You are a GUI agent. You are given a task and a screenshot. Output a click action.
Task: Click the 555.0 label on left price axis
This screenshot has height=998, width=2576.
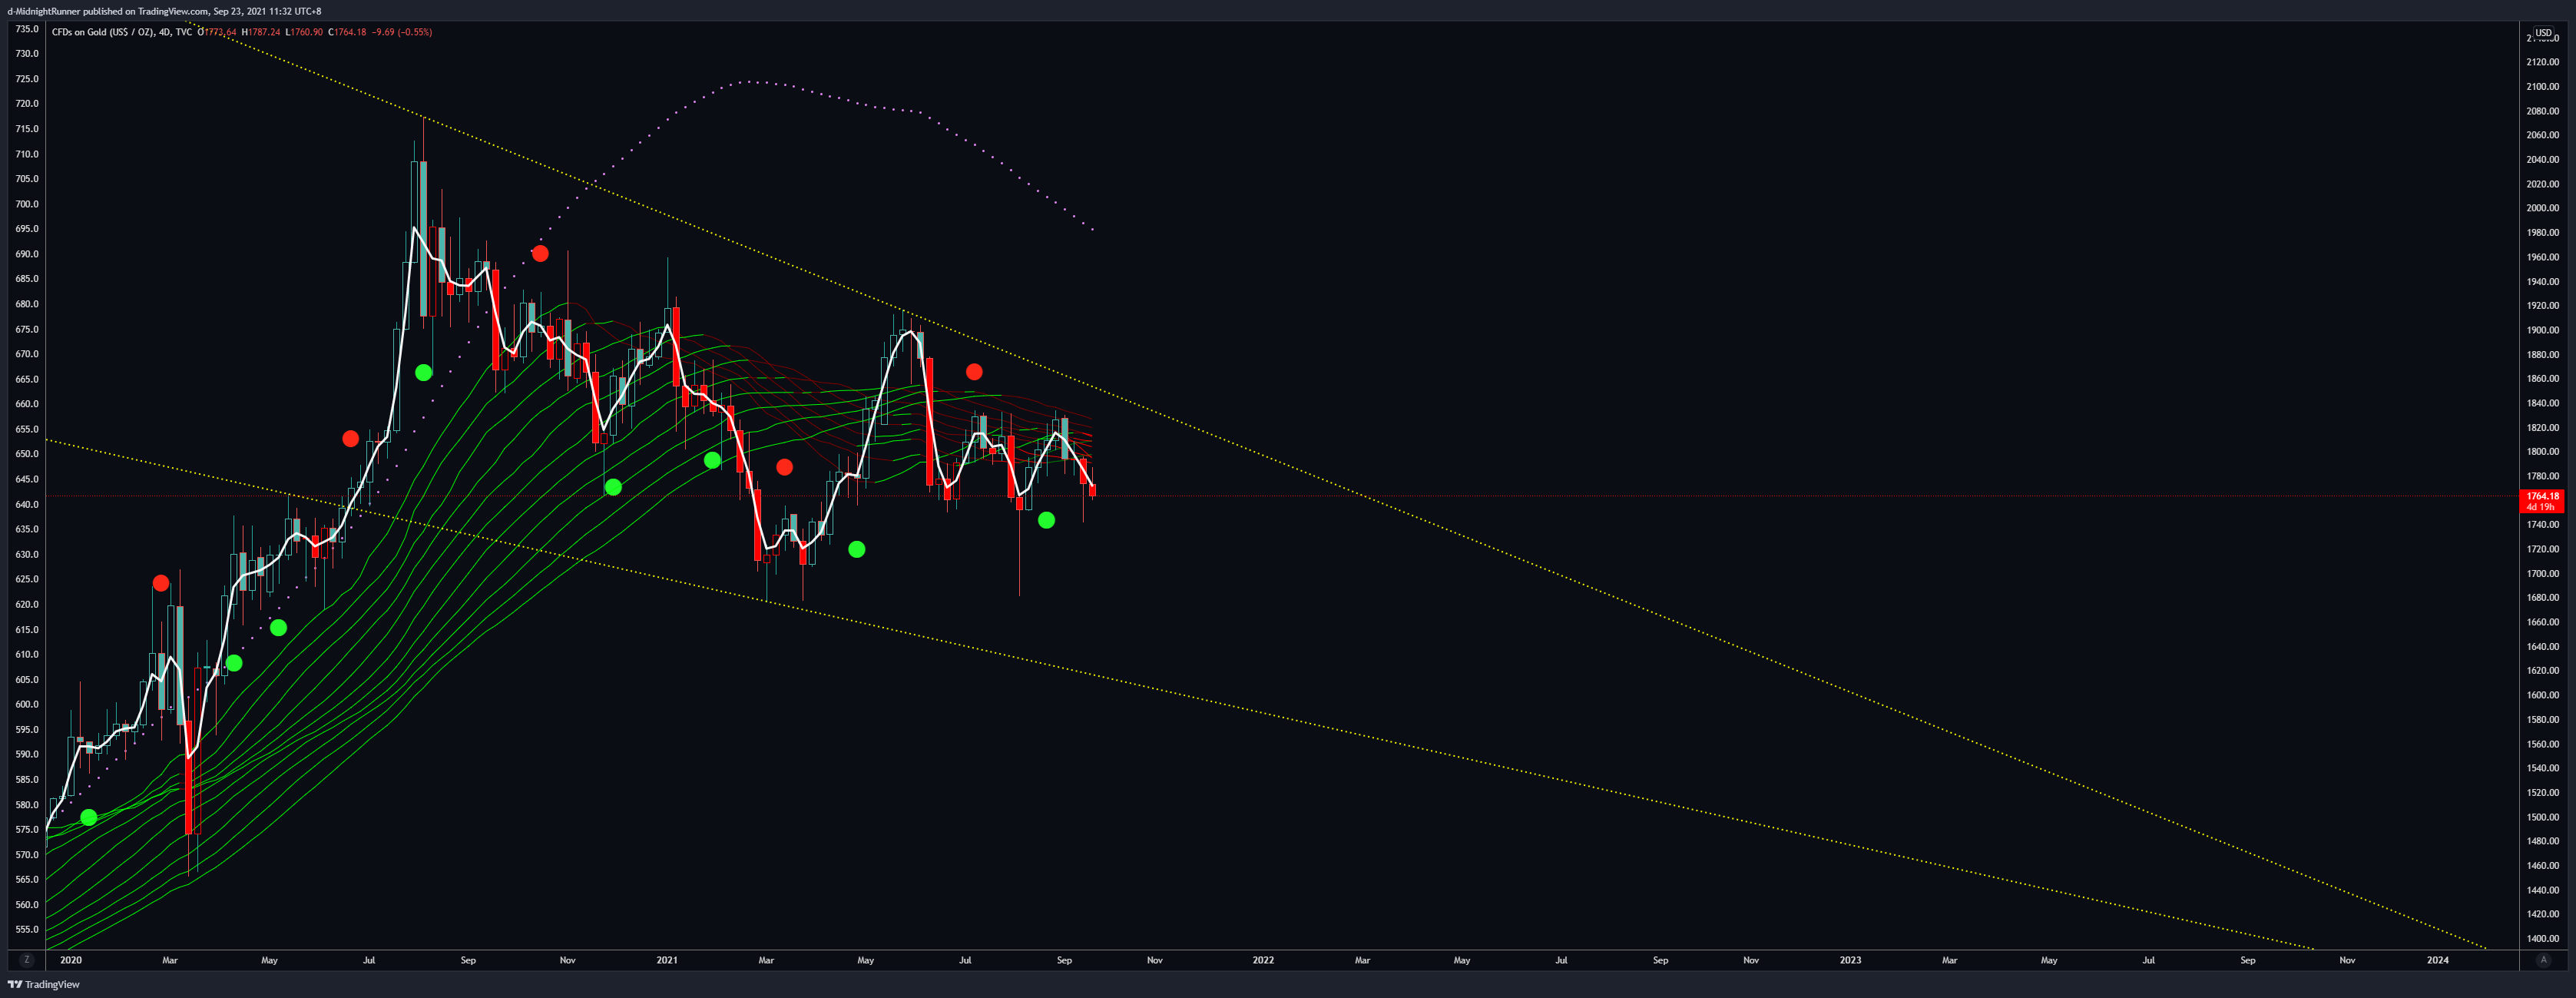pyautogui.click(x=26, y=929)
